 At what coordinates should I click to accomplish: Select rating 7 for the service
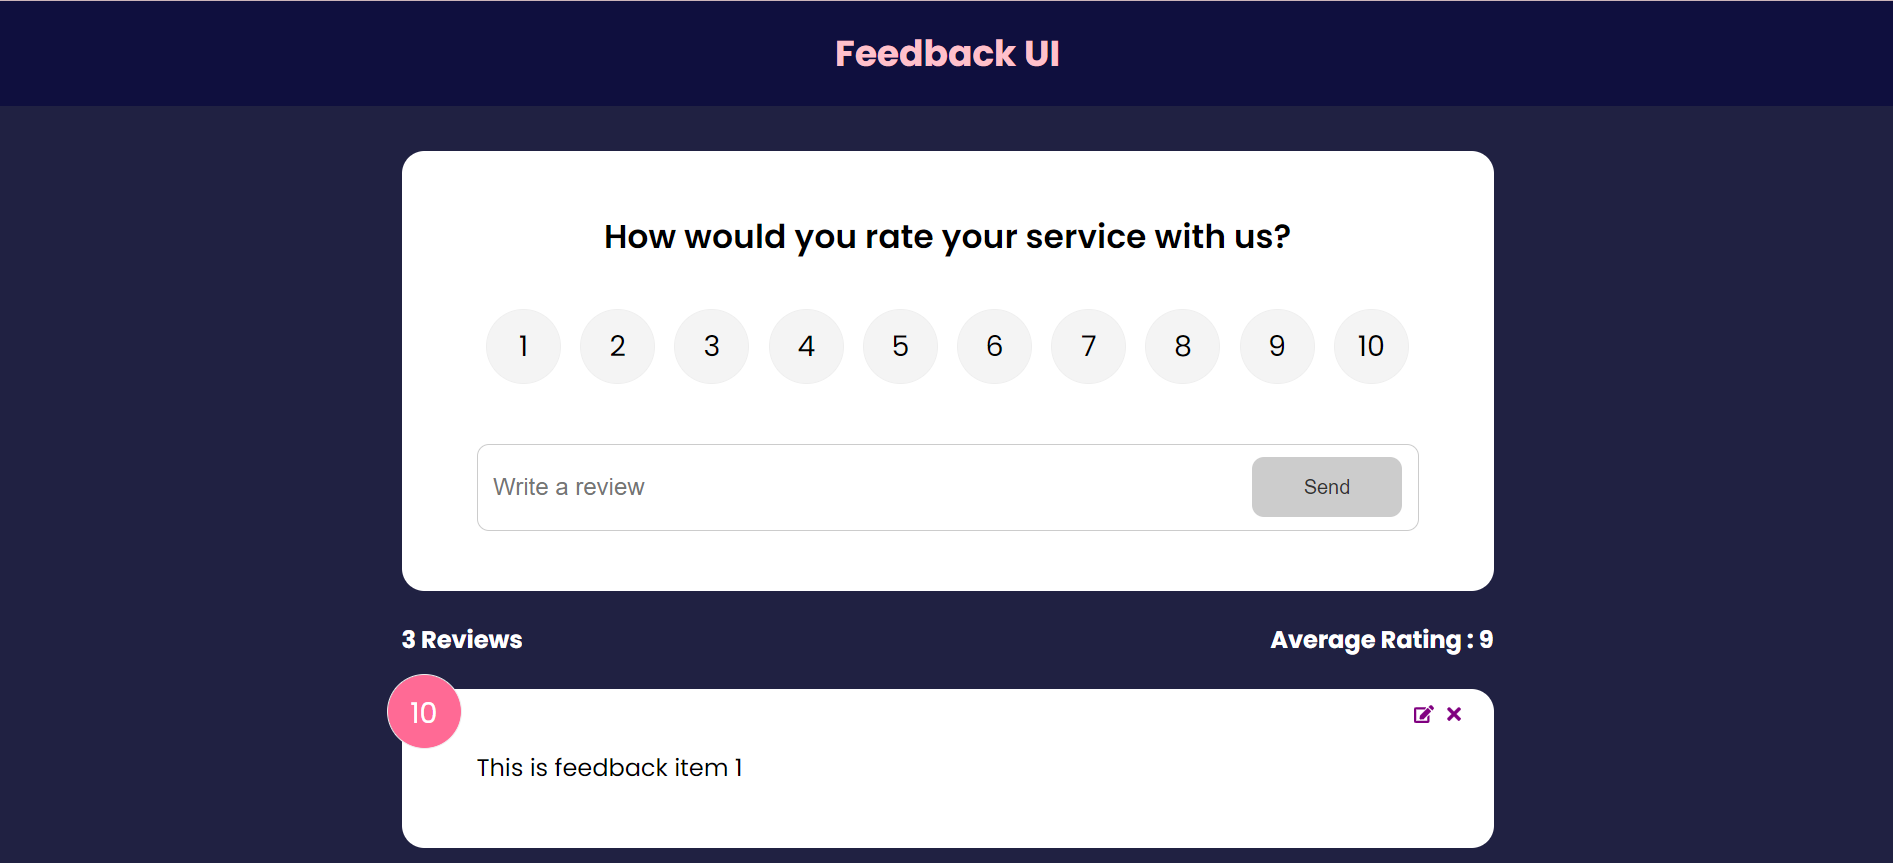pyautogui.click(x=1088, y=346)
